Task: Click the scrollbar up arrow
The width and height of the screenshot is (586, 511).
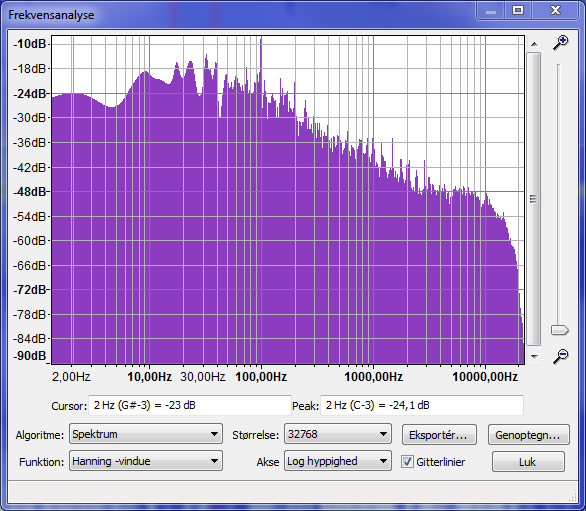Action: pyautogui.click(x=534, y=44)
